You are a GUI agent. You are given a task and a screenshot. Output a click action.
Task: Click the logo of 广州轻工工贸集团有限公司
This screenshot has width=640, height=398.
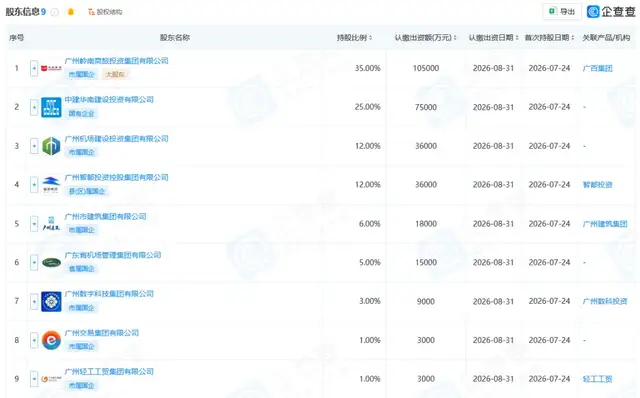coord(51,379)
